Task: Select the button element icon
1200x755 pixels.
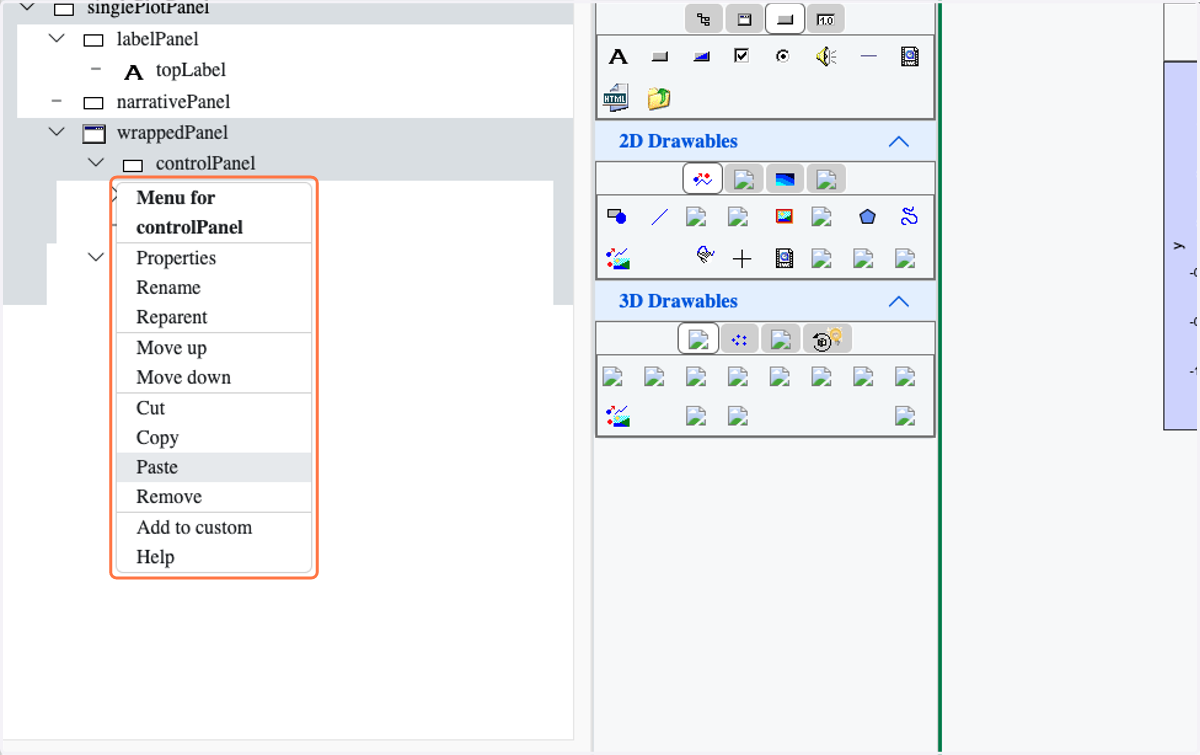Action: [659, 57]
